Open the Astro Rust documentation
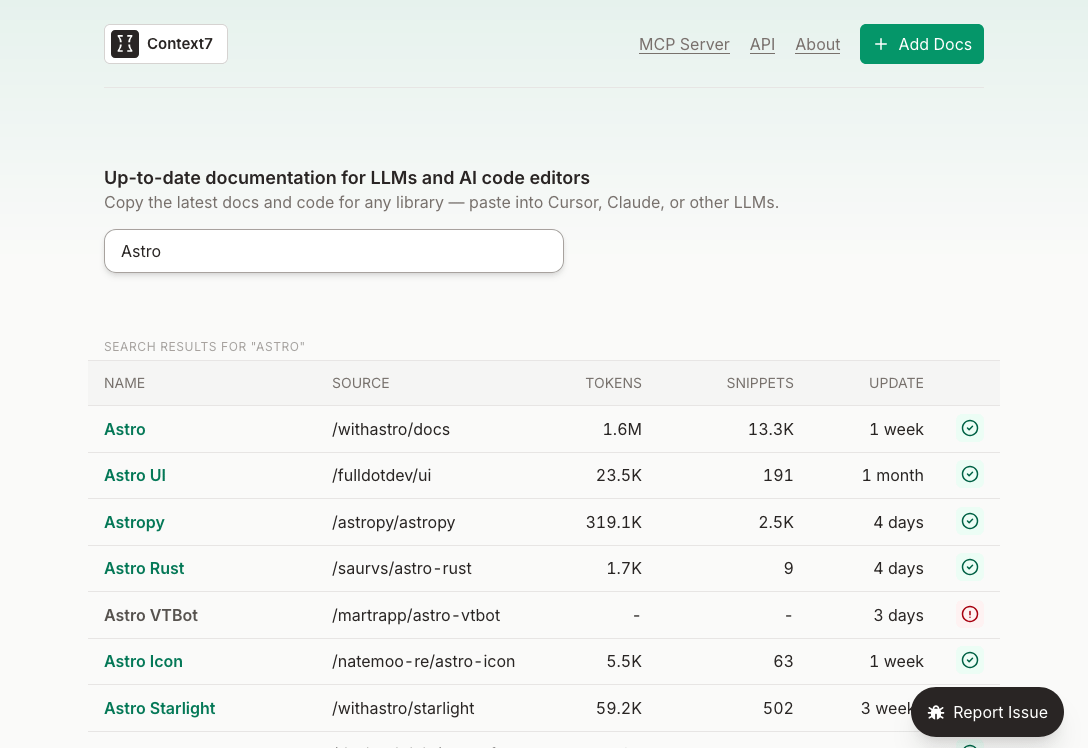 click(144, 568)
